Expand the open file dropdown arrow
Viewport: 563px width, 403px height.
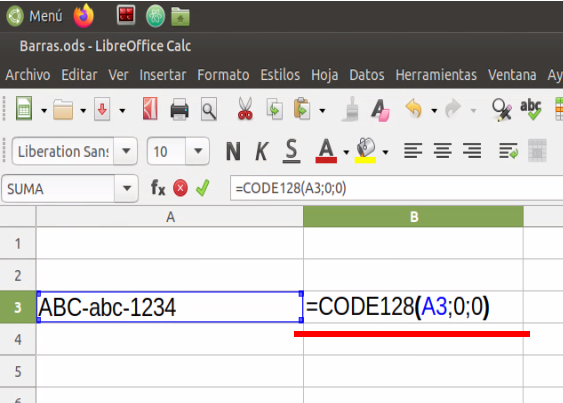coord(83,111)
